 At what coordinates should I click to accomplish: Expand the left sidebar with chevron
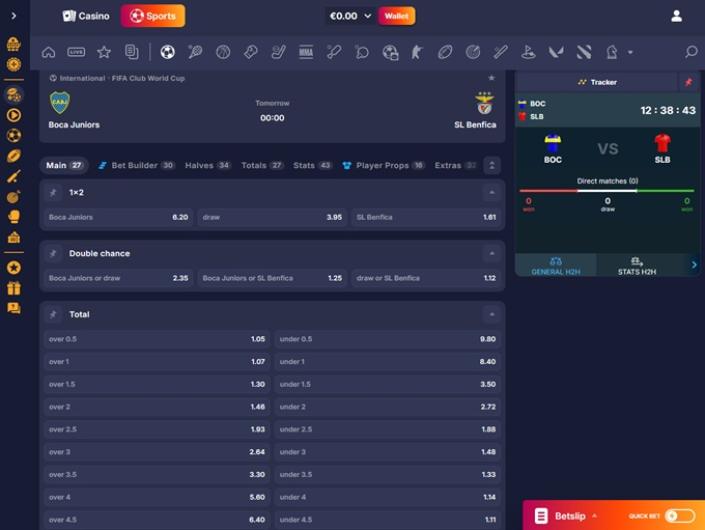[13, 16]
